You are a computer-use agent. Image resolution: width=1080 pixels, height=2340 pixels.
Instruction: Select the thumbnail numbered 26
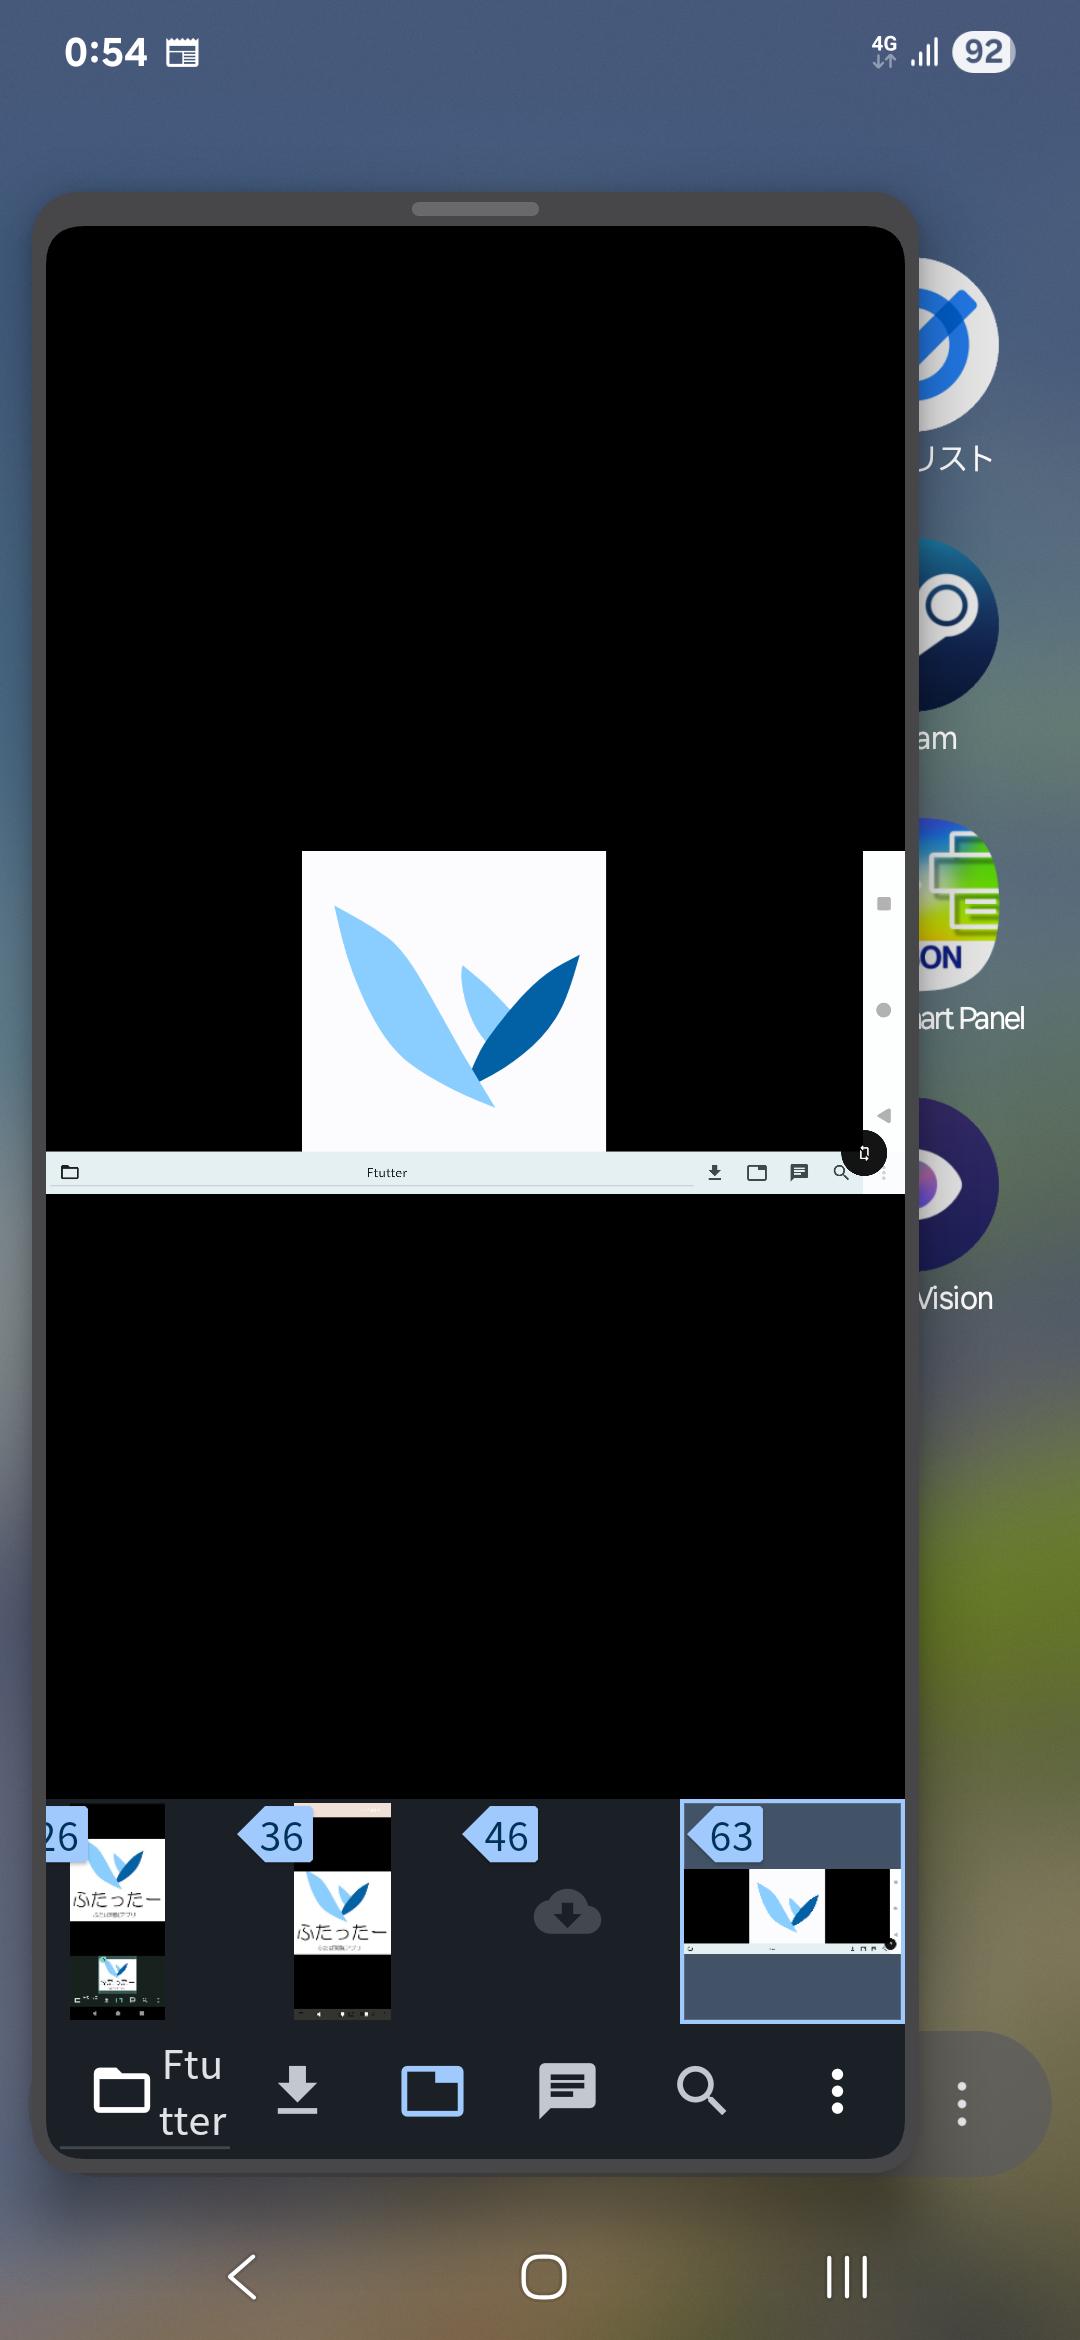pyautogui.click(x=116, y=1912)
